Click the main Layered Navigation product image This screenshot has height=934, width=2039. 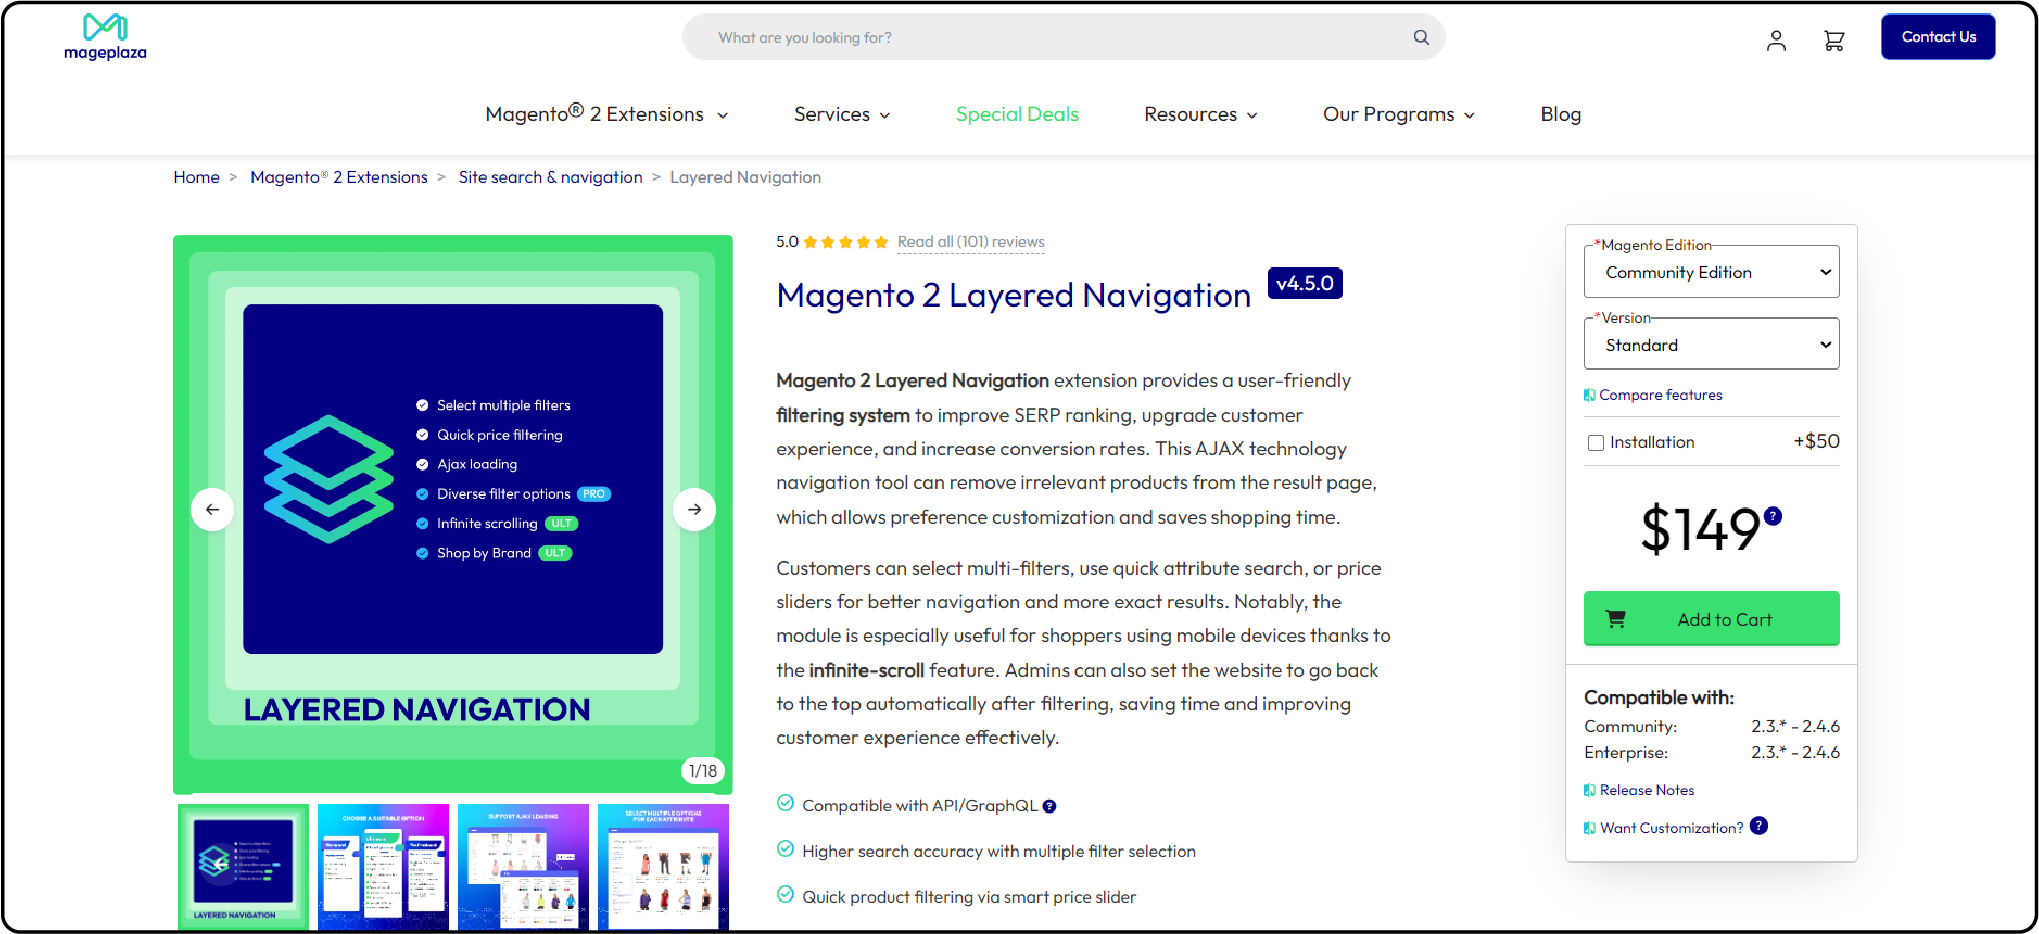tap(453, 514)
